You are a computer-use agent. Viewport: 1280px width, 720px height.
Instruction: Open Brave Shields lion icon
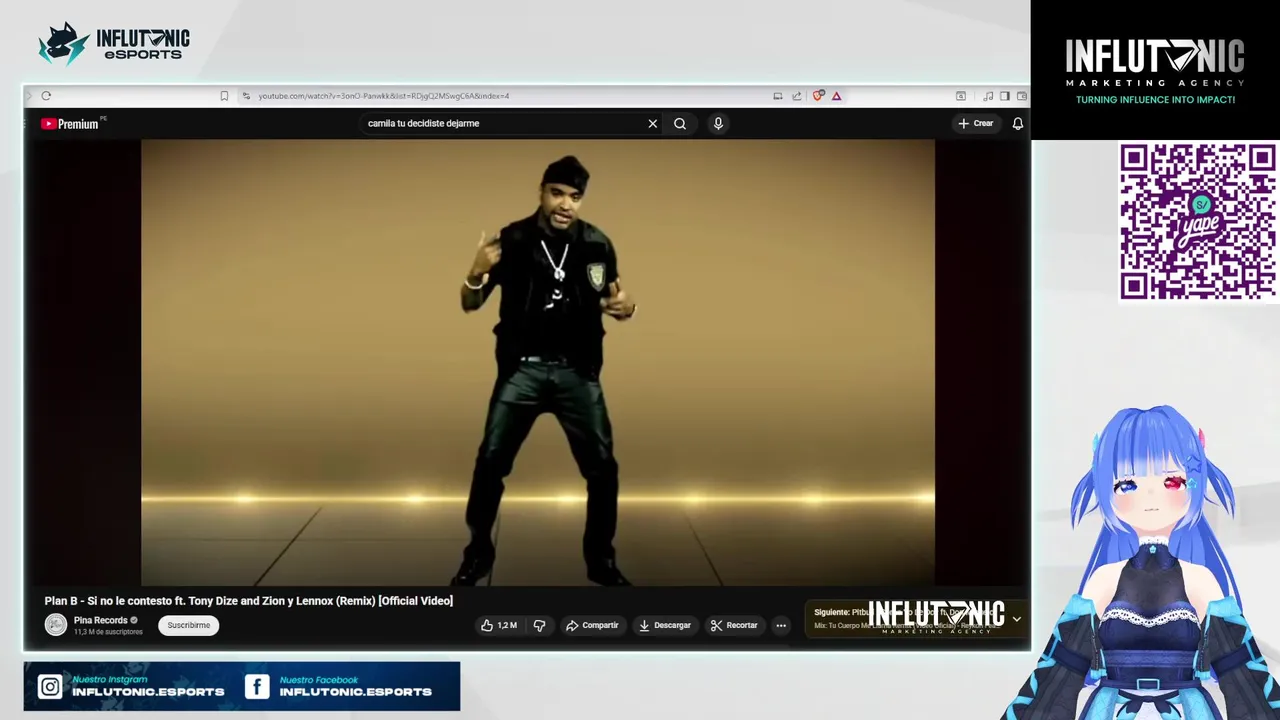pos(818,96)
